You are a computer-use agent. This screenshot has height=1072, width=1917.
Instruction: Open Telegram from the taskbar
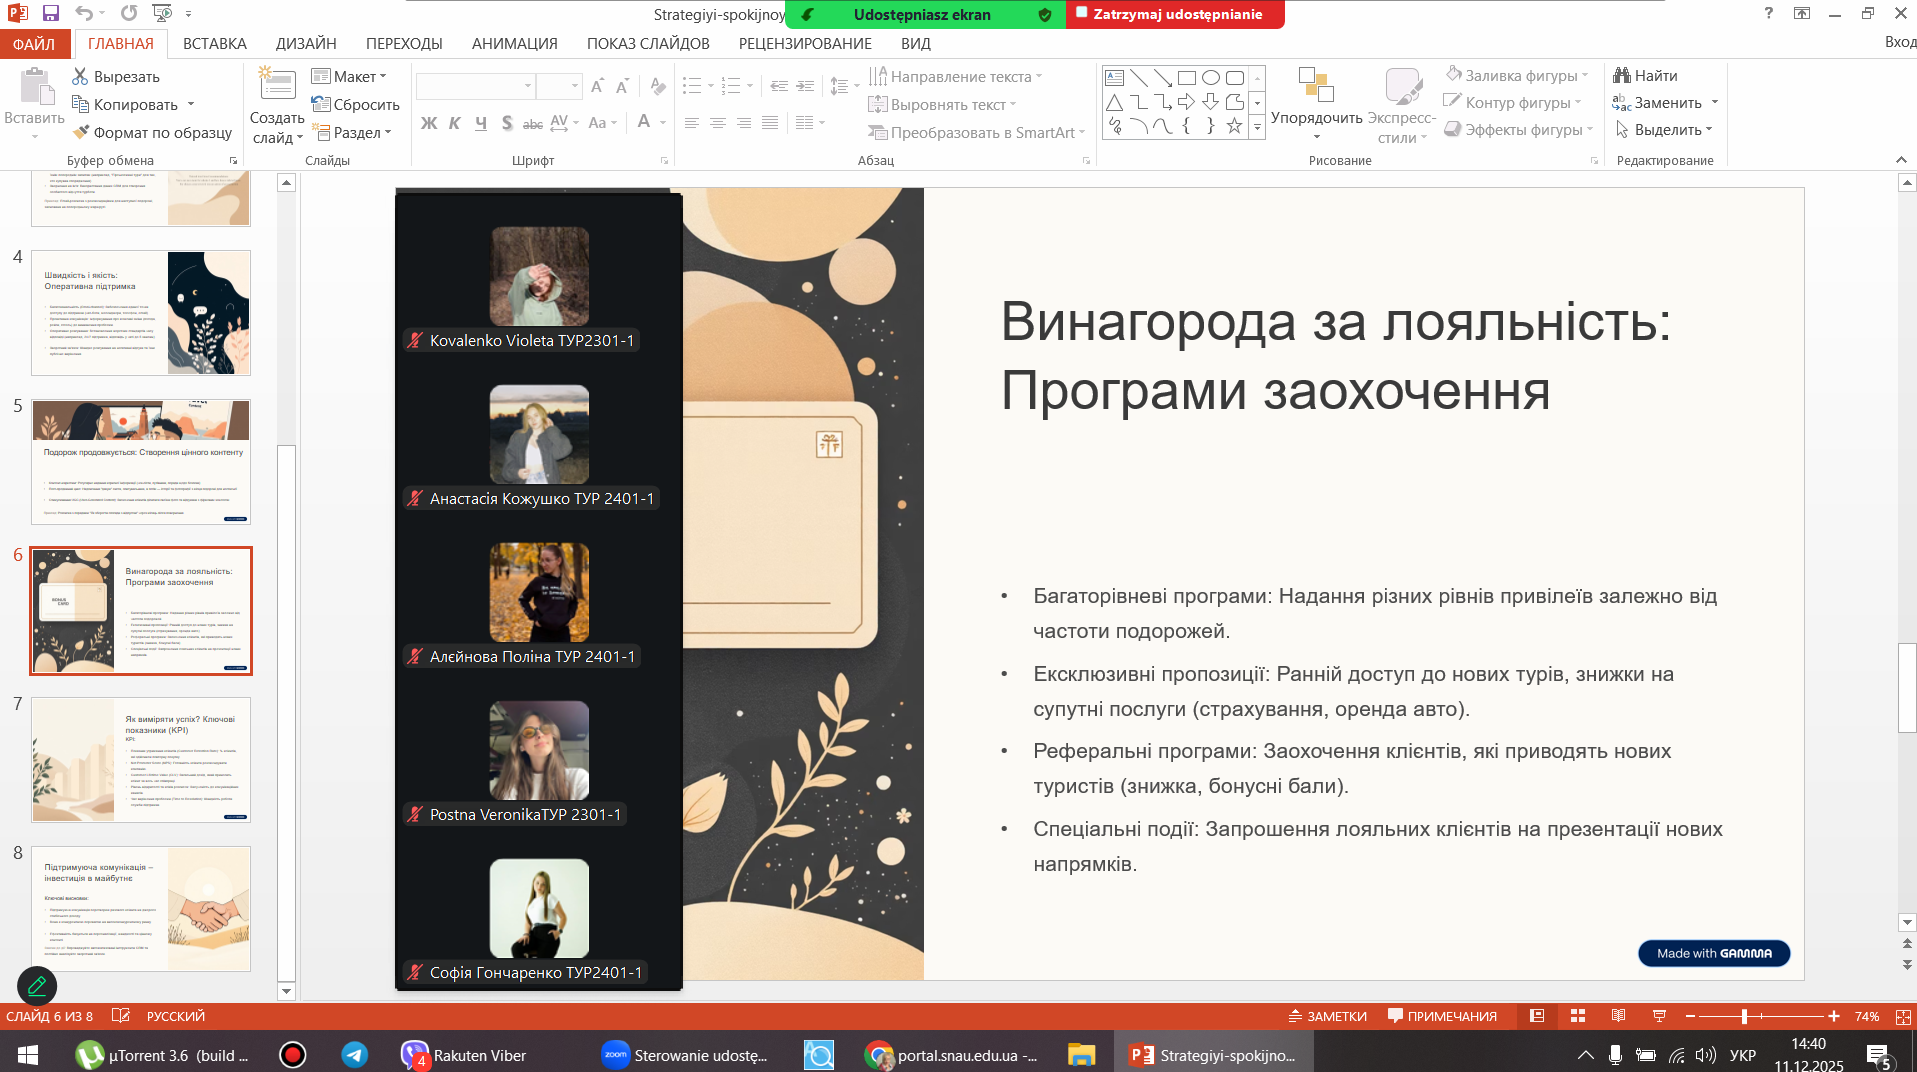tap(355, 1055)
